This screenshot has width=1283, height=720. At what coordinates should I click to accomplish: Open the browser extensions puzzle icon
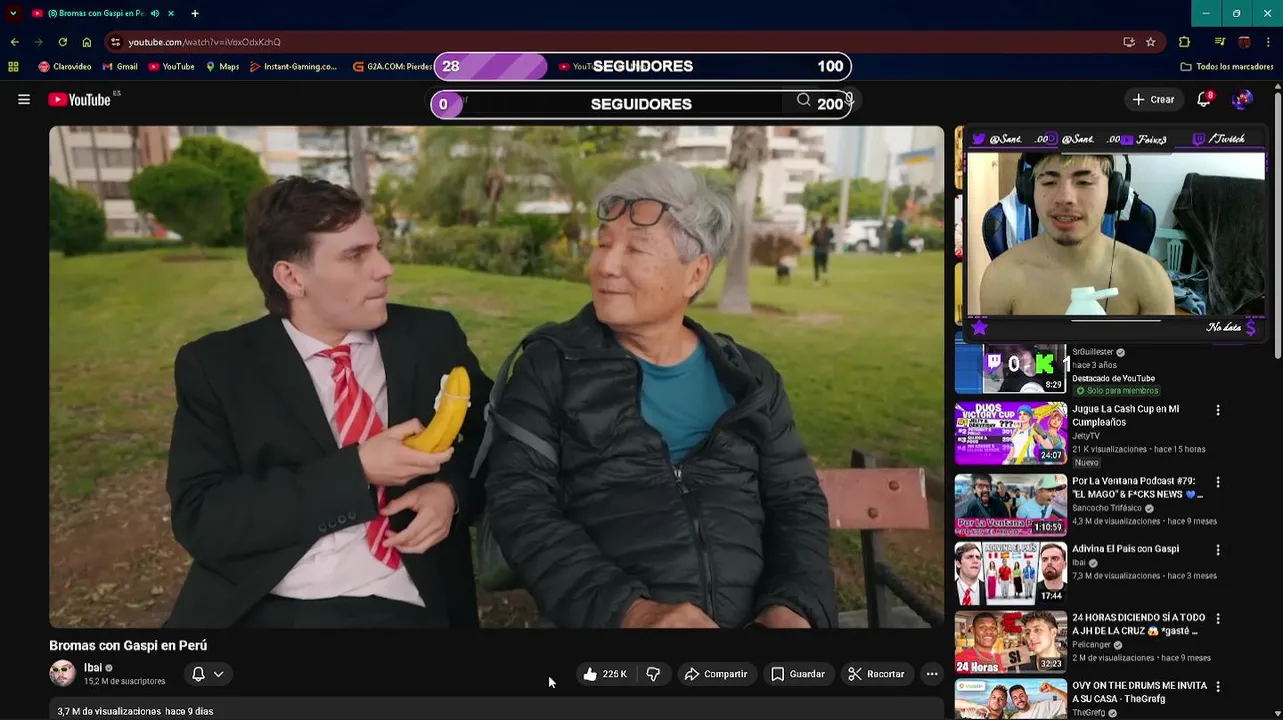1184,42
